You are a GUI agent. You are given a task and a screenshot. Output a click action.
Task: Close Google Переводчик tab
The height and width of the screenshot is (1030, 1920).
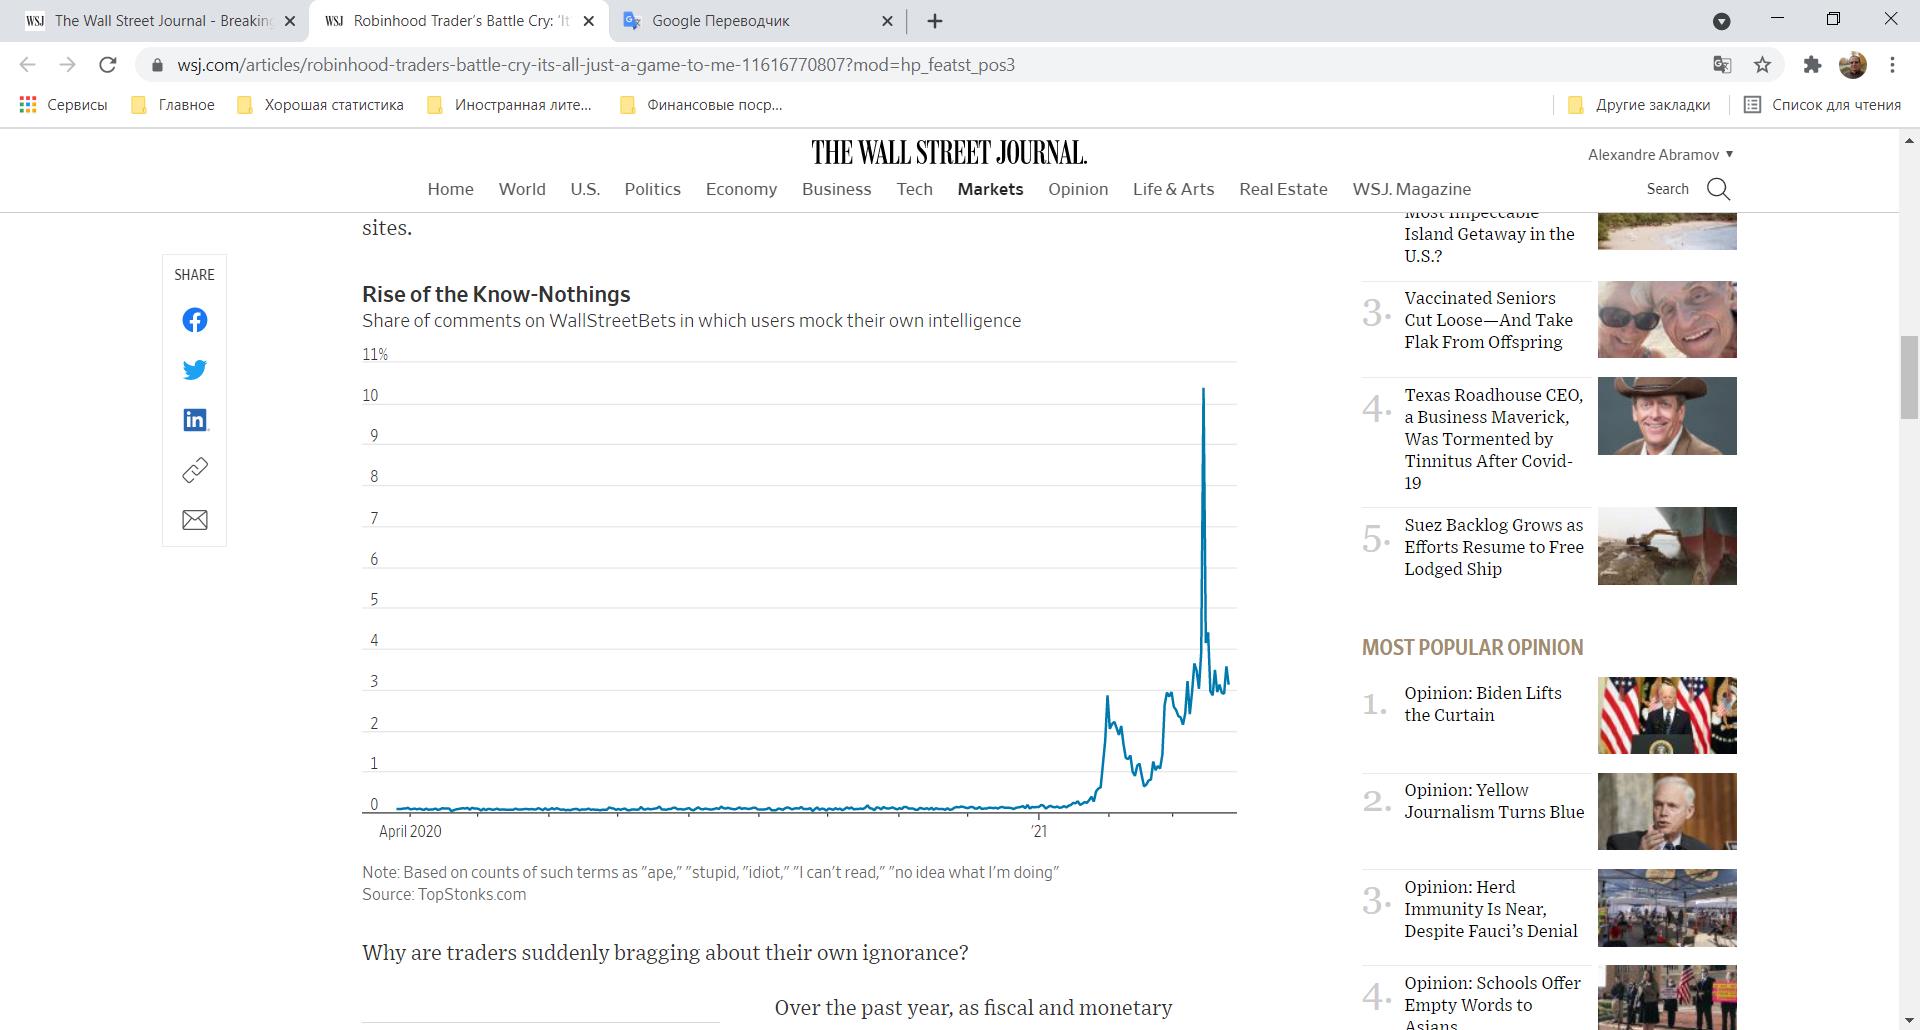(x=887, y=21)
